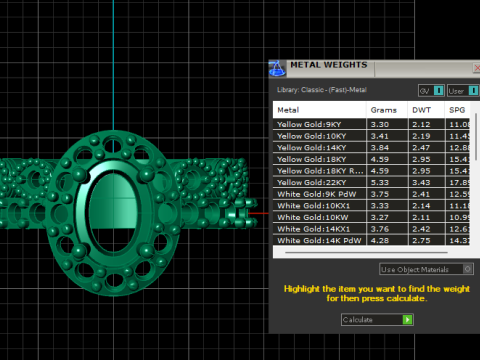Select the Yellow Gold:22KY row

point(371,182)
